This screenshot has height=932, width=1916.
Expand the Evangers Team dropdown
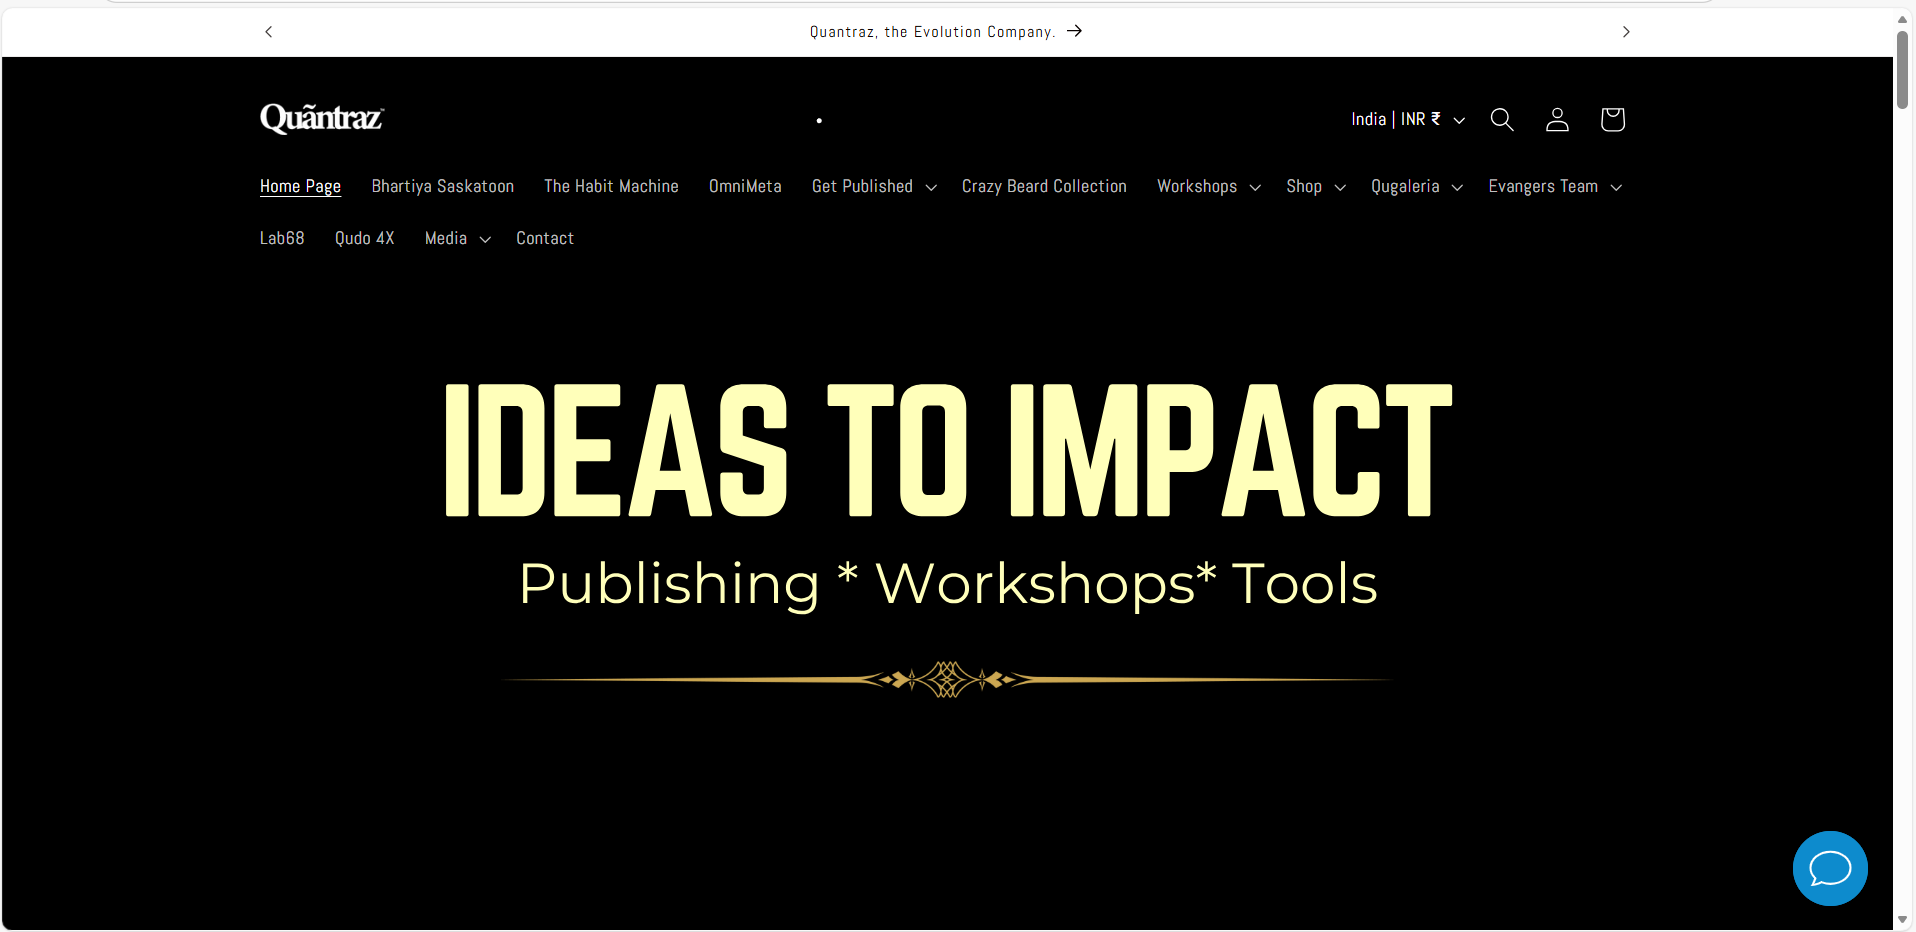(x=1555, y=186)
